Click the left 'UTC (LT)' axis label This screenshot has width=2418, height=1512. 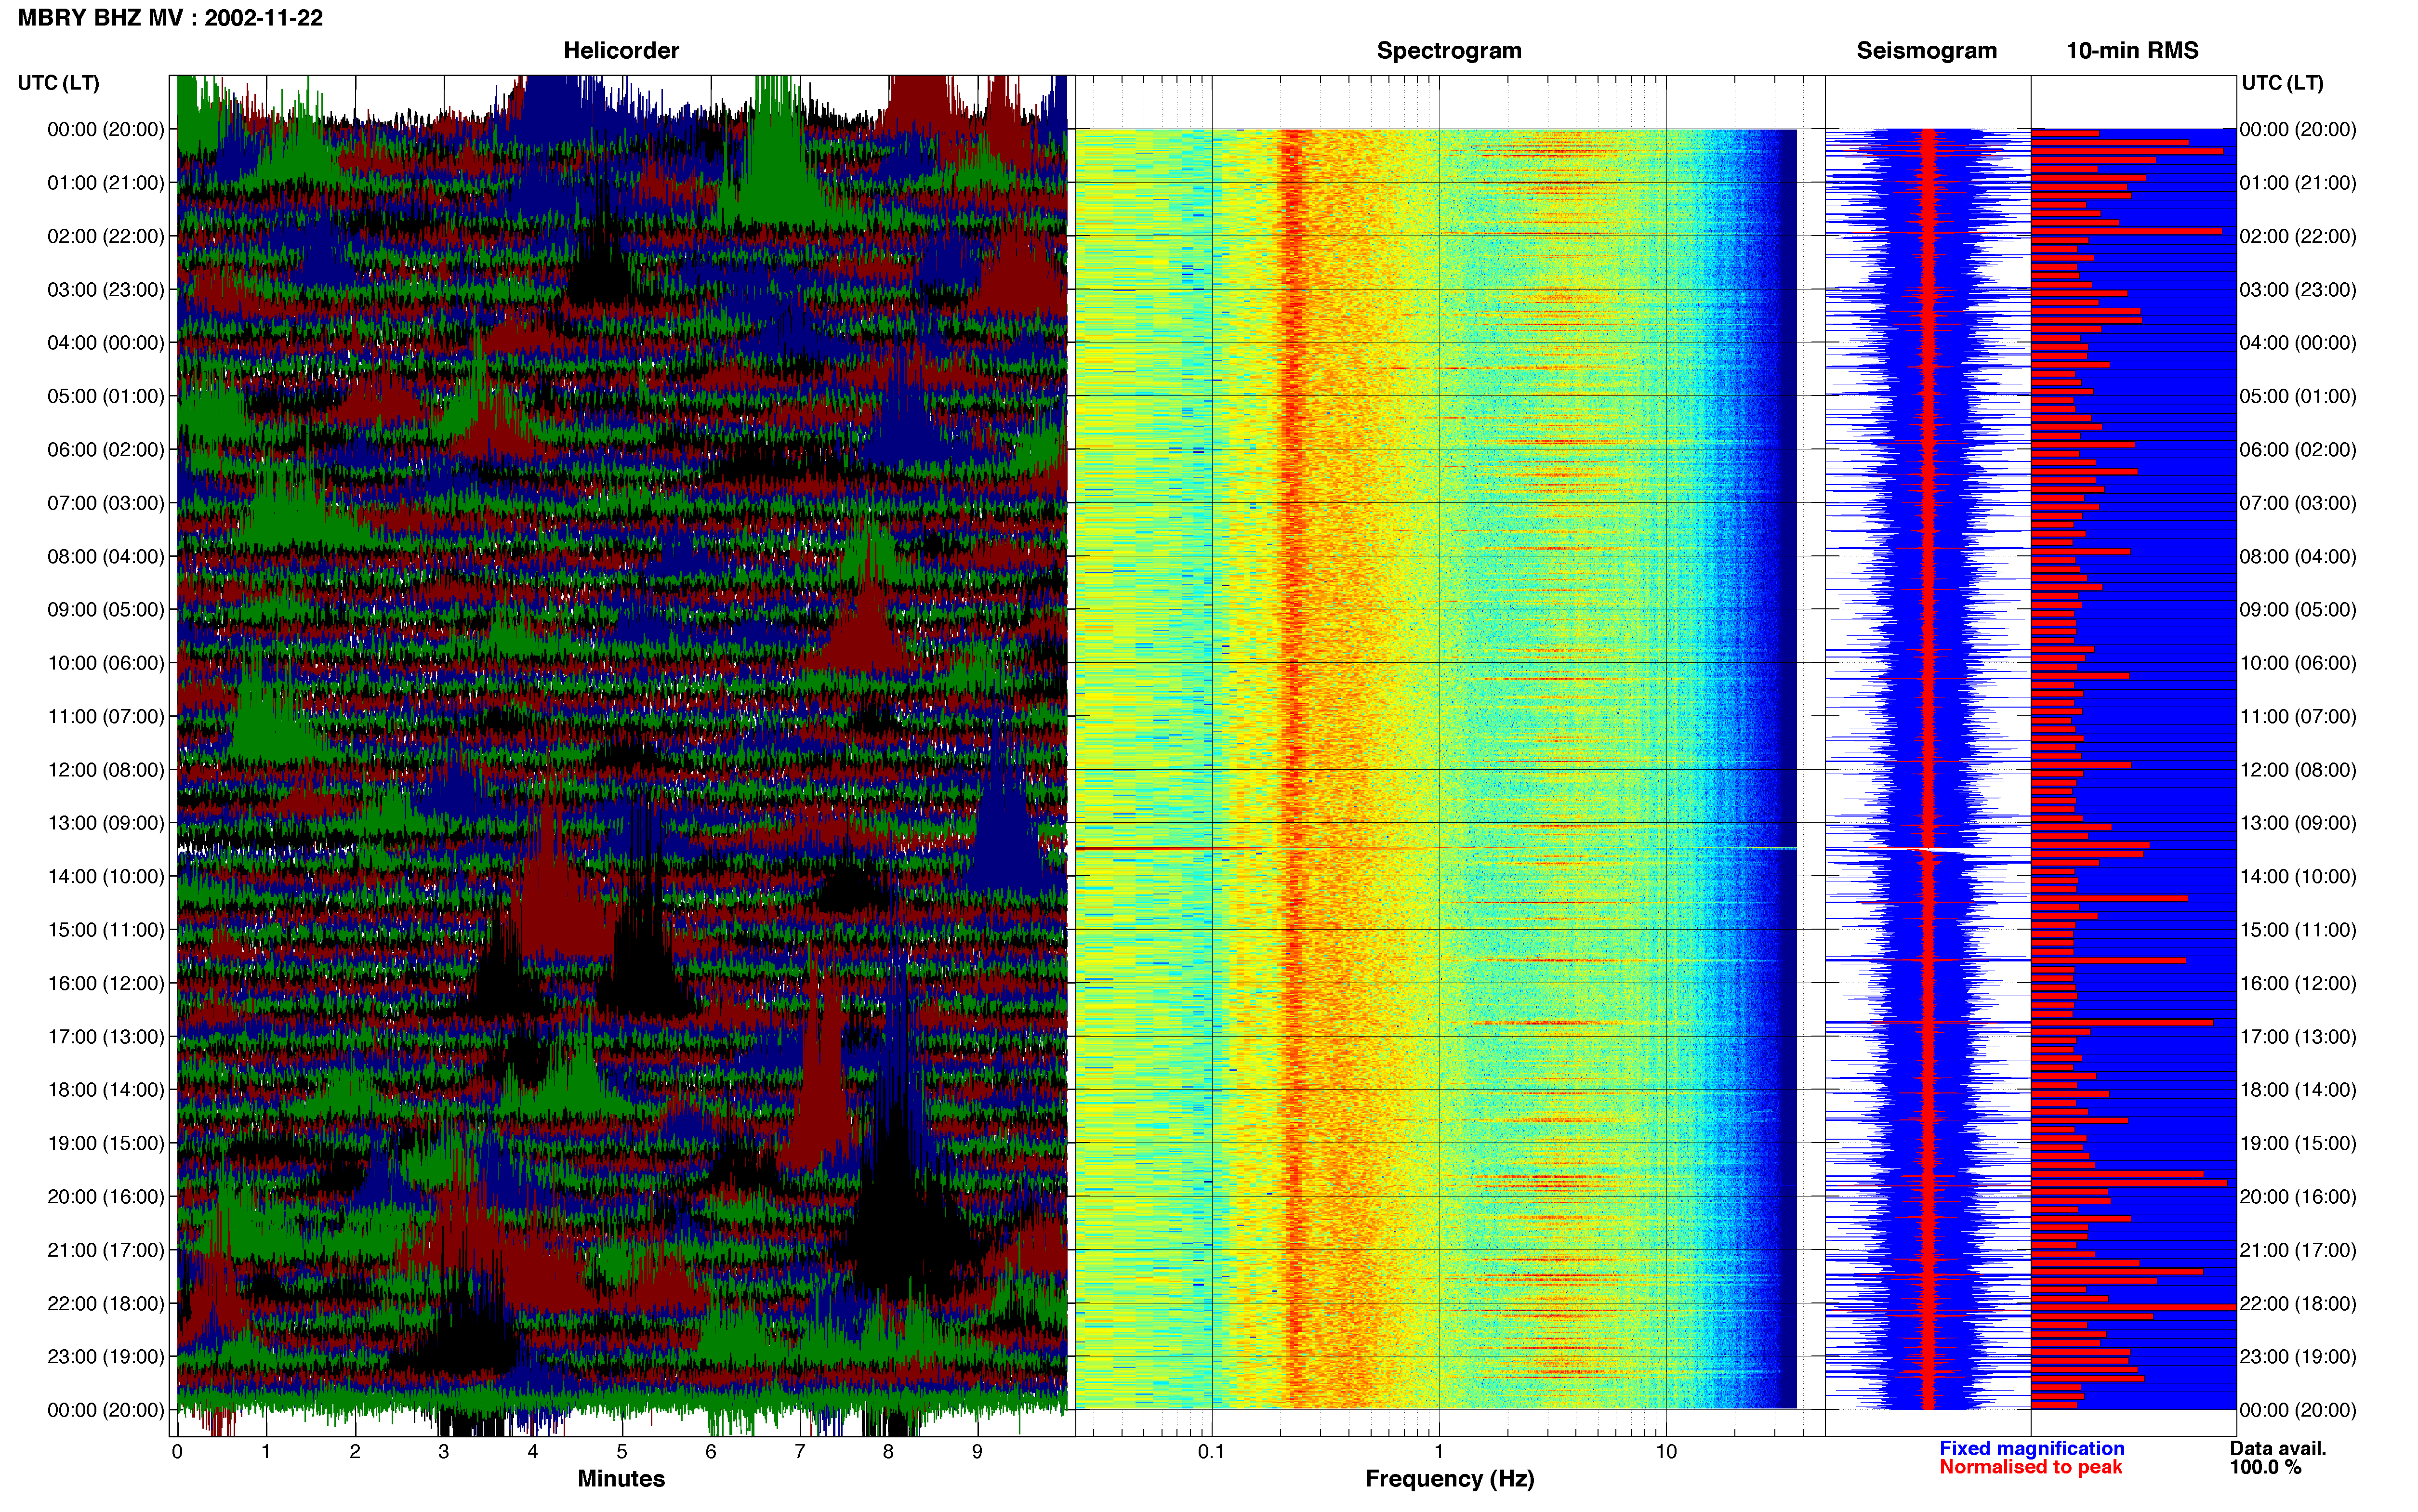[59, 83]
